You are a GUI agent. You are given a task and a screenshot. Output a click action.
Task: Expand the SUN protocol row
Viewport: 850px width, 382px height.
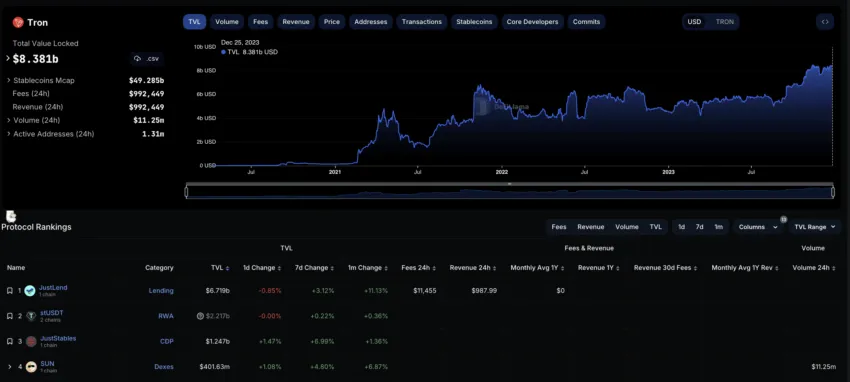click(x=10, y=367)
